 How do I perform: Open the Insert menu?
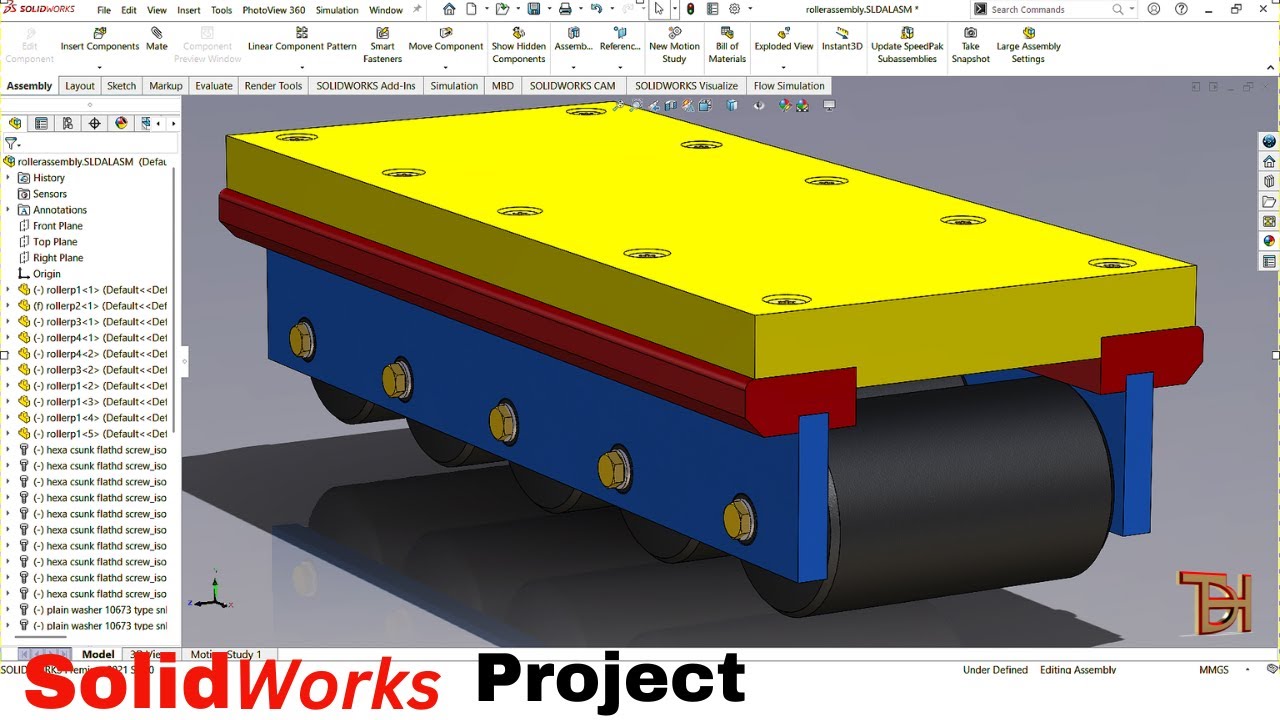188,10
